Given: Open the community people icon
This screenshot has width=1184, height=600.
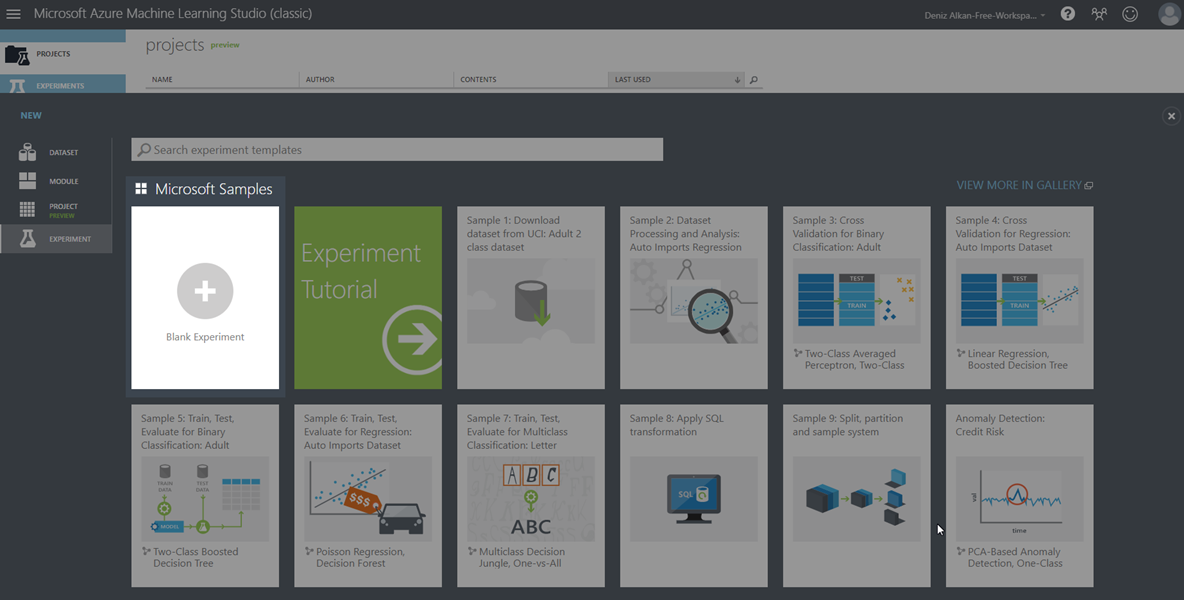Looking at the screenshot, I should click(x=1099, y=14).
